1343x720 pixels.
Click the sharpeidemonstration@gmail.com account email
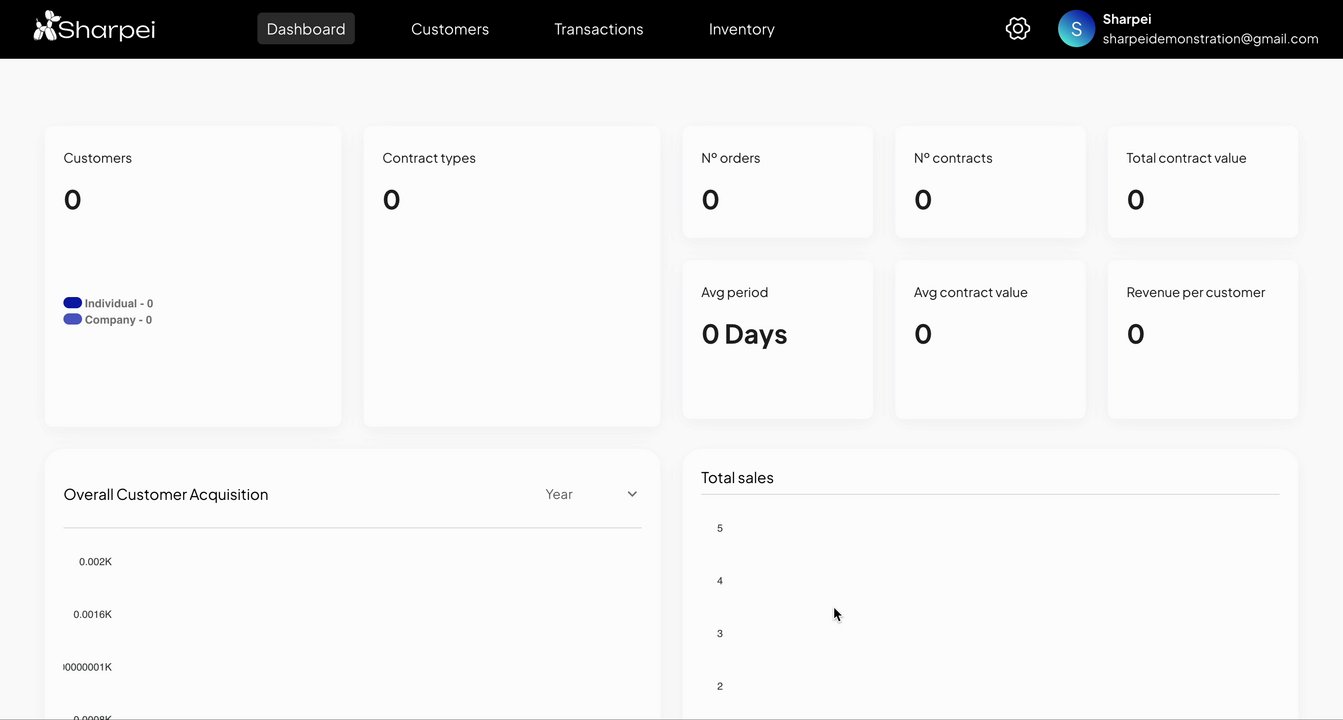1210,39
